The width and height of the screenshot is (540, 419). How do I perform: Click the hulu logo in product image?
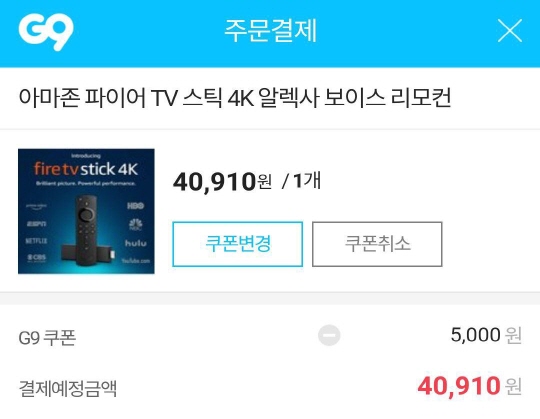(x=135, y=243)
